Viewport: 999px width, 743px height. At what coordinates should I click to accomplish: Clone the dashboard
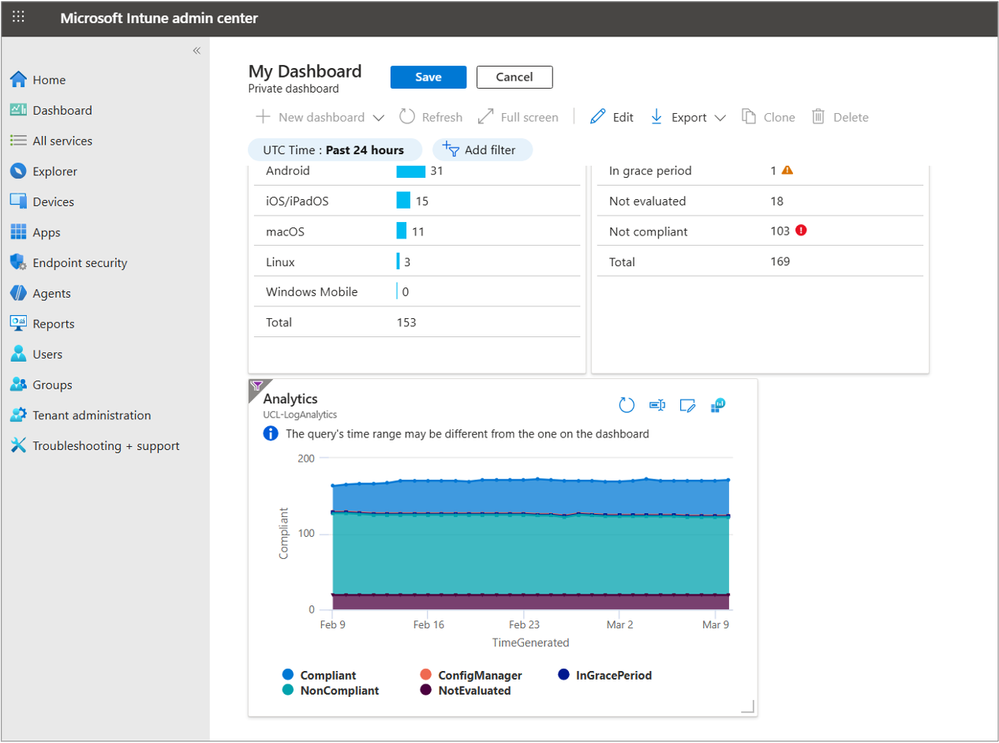768,117
